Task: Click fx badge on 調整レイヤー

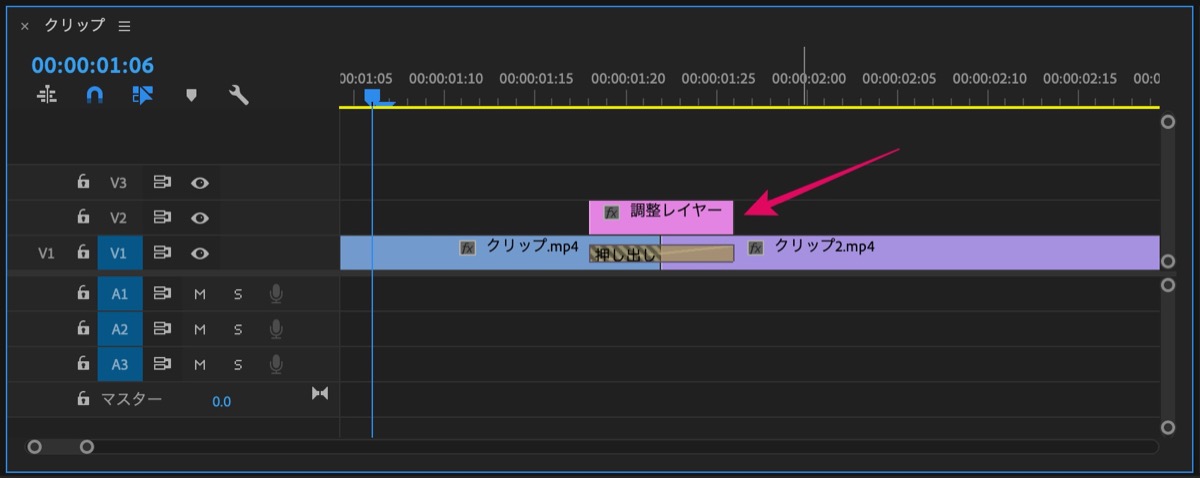Action: tap(612, 212)
